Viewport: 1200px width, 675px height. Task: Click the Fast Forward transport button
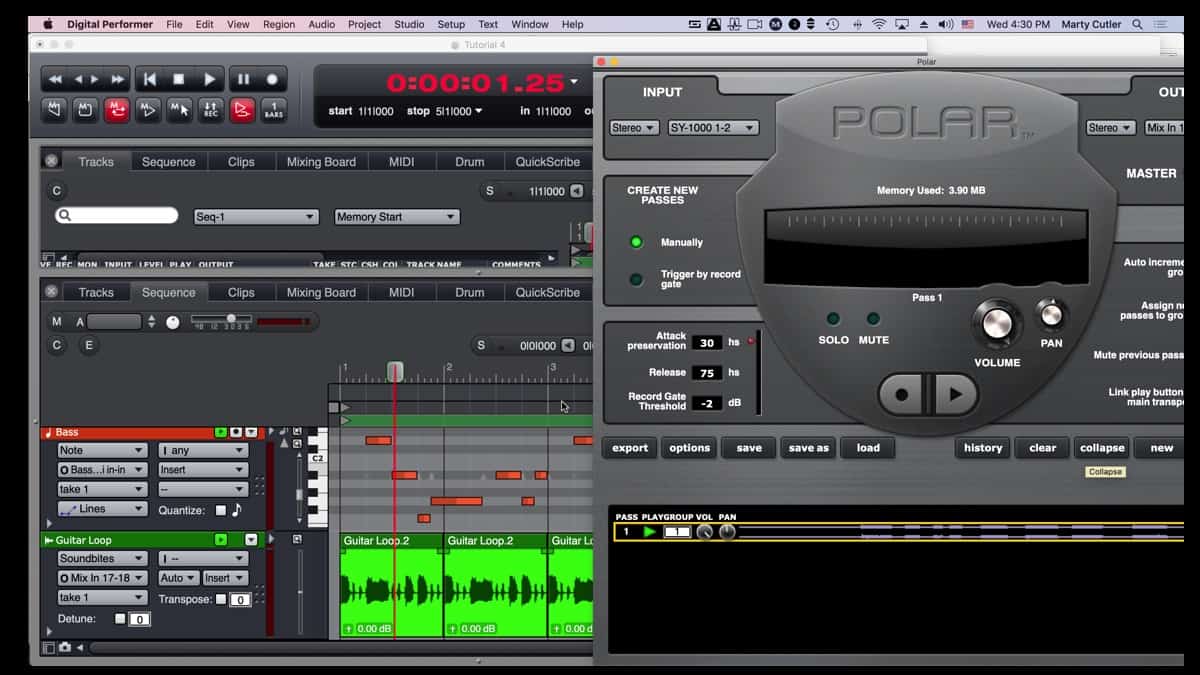tap(118, 79)
